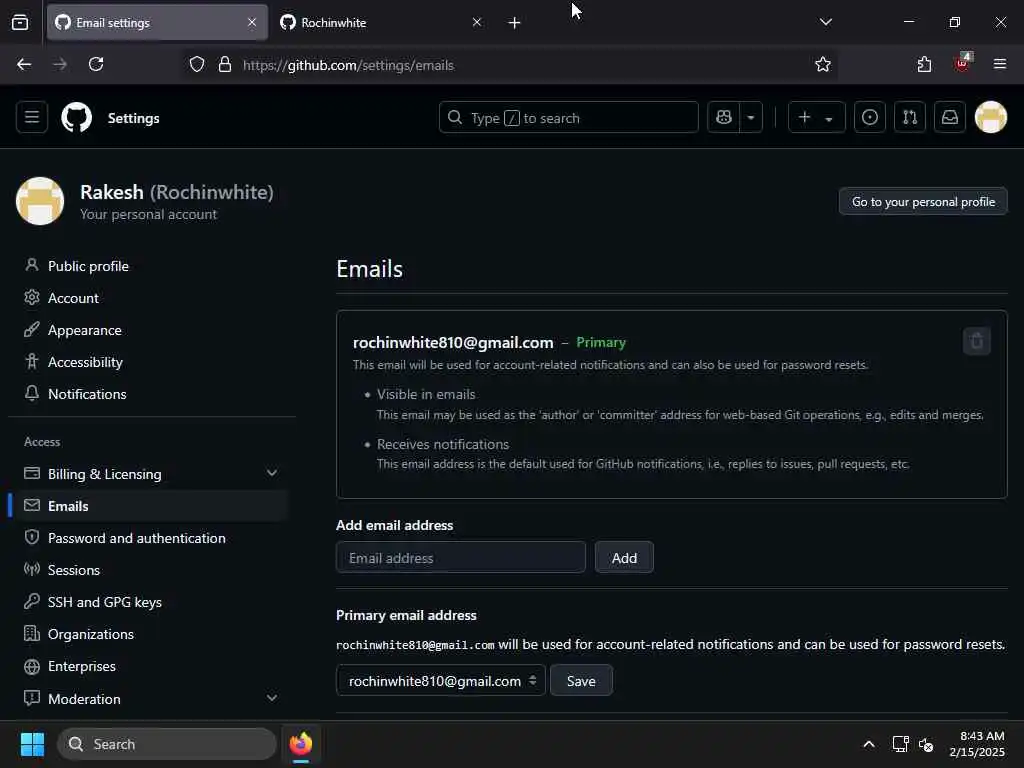Open Account settings
Image resolution: width=1024 pixels, height=768 pixels.
point(73,298)
